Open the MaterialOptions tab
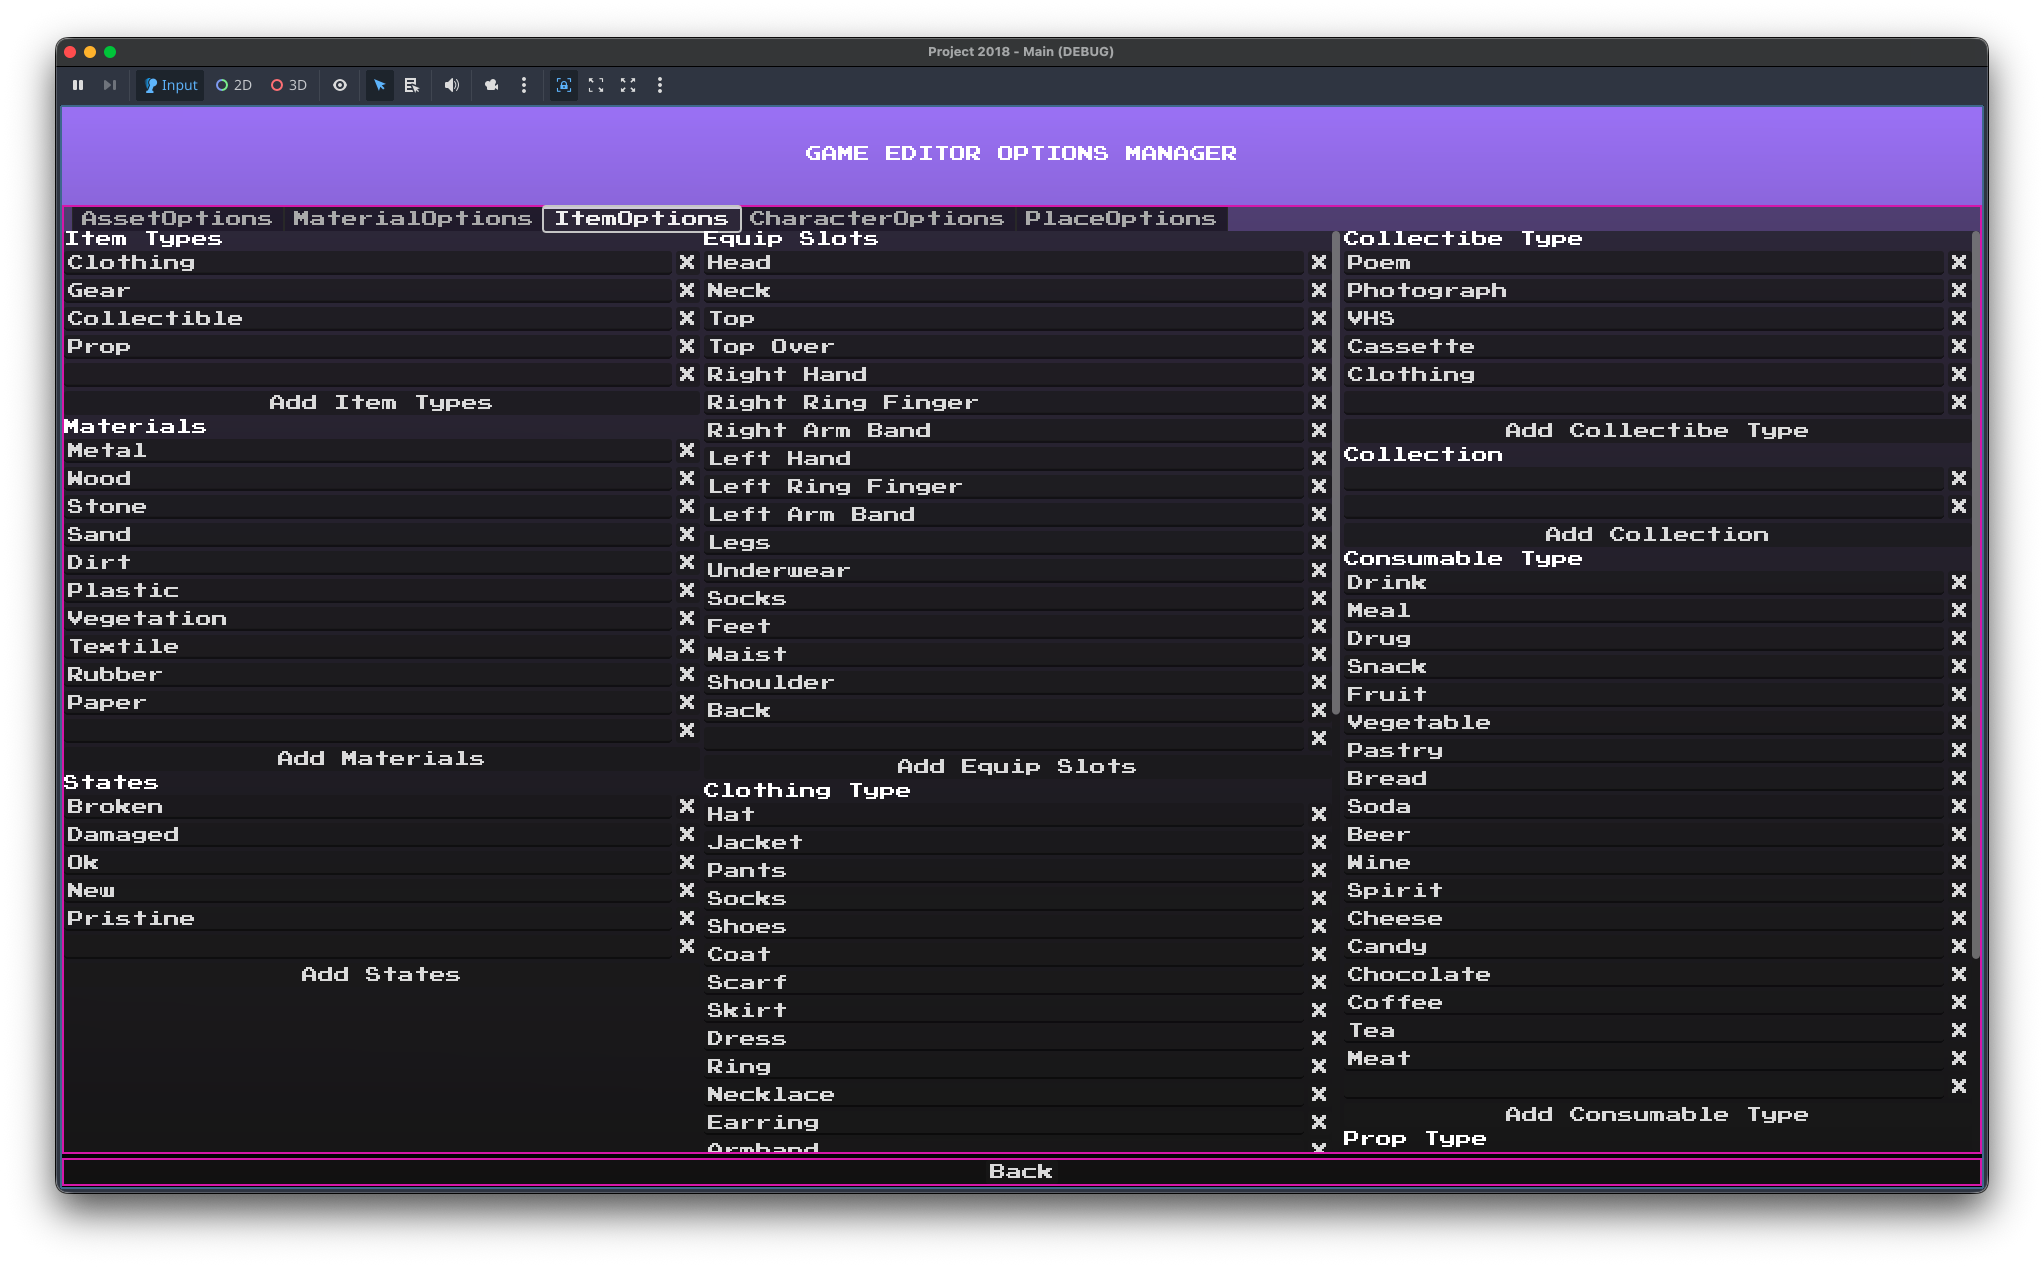Viewport: 2044px width, 1267px height. click(x=412, y=218)
